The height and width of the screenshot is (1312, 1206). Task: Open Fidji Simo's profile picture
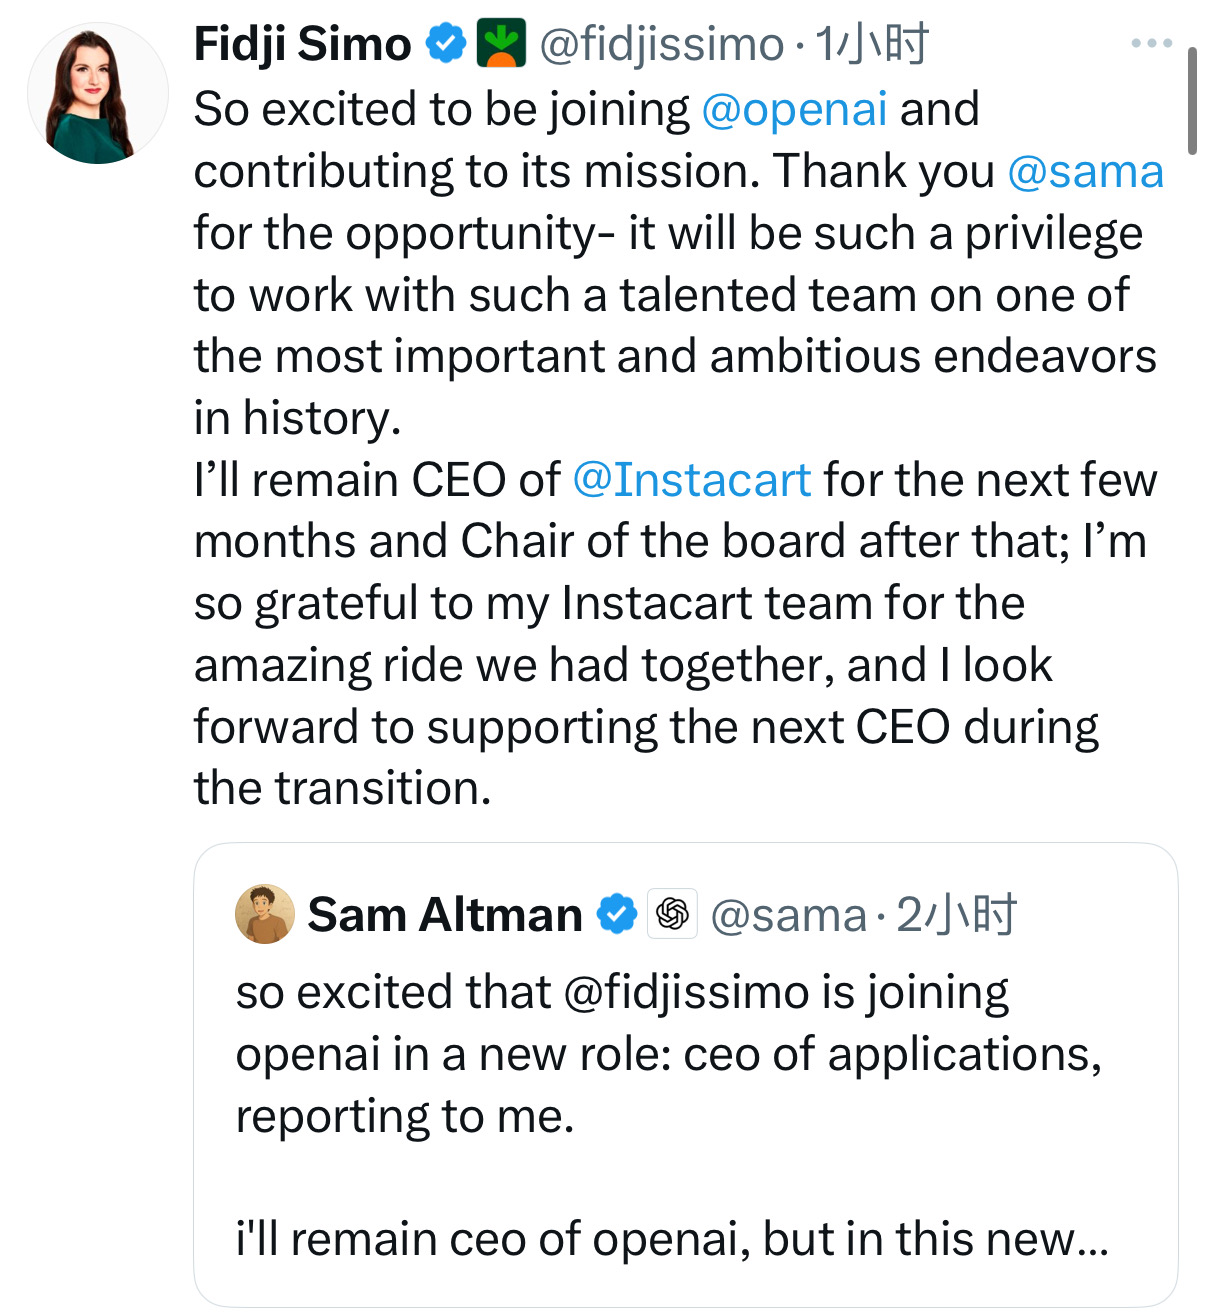click(97, 93)
